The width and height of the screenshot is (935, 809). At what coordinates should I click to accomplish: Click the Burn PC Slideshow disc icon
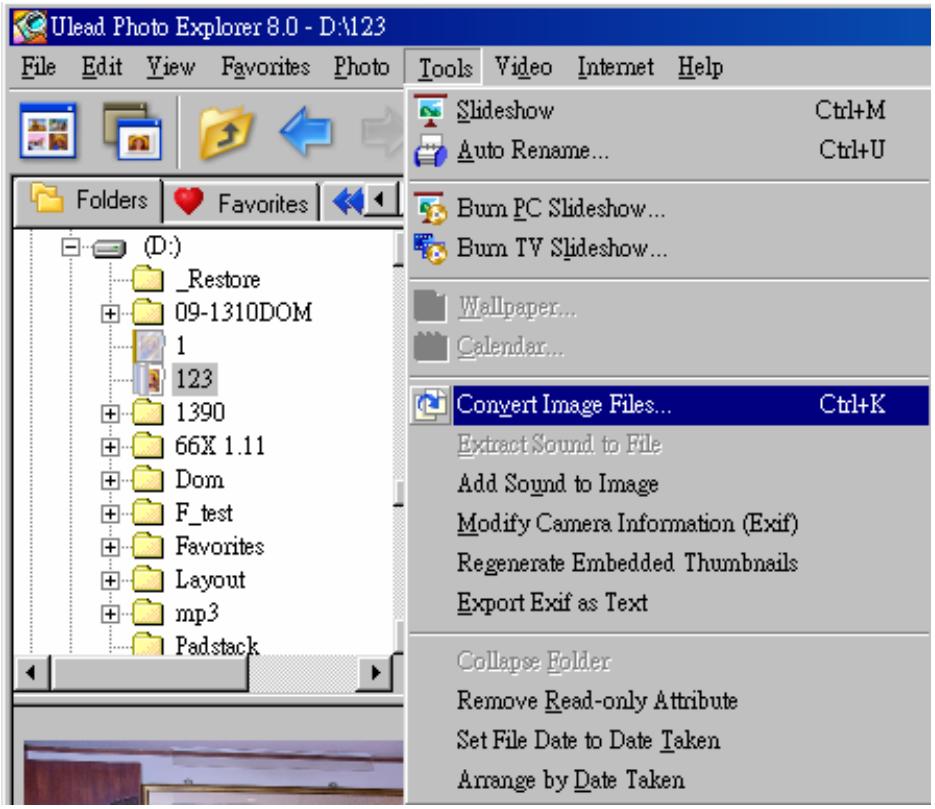pos(430,209)
